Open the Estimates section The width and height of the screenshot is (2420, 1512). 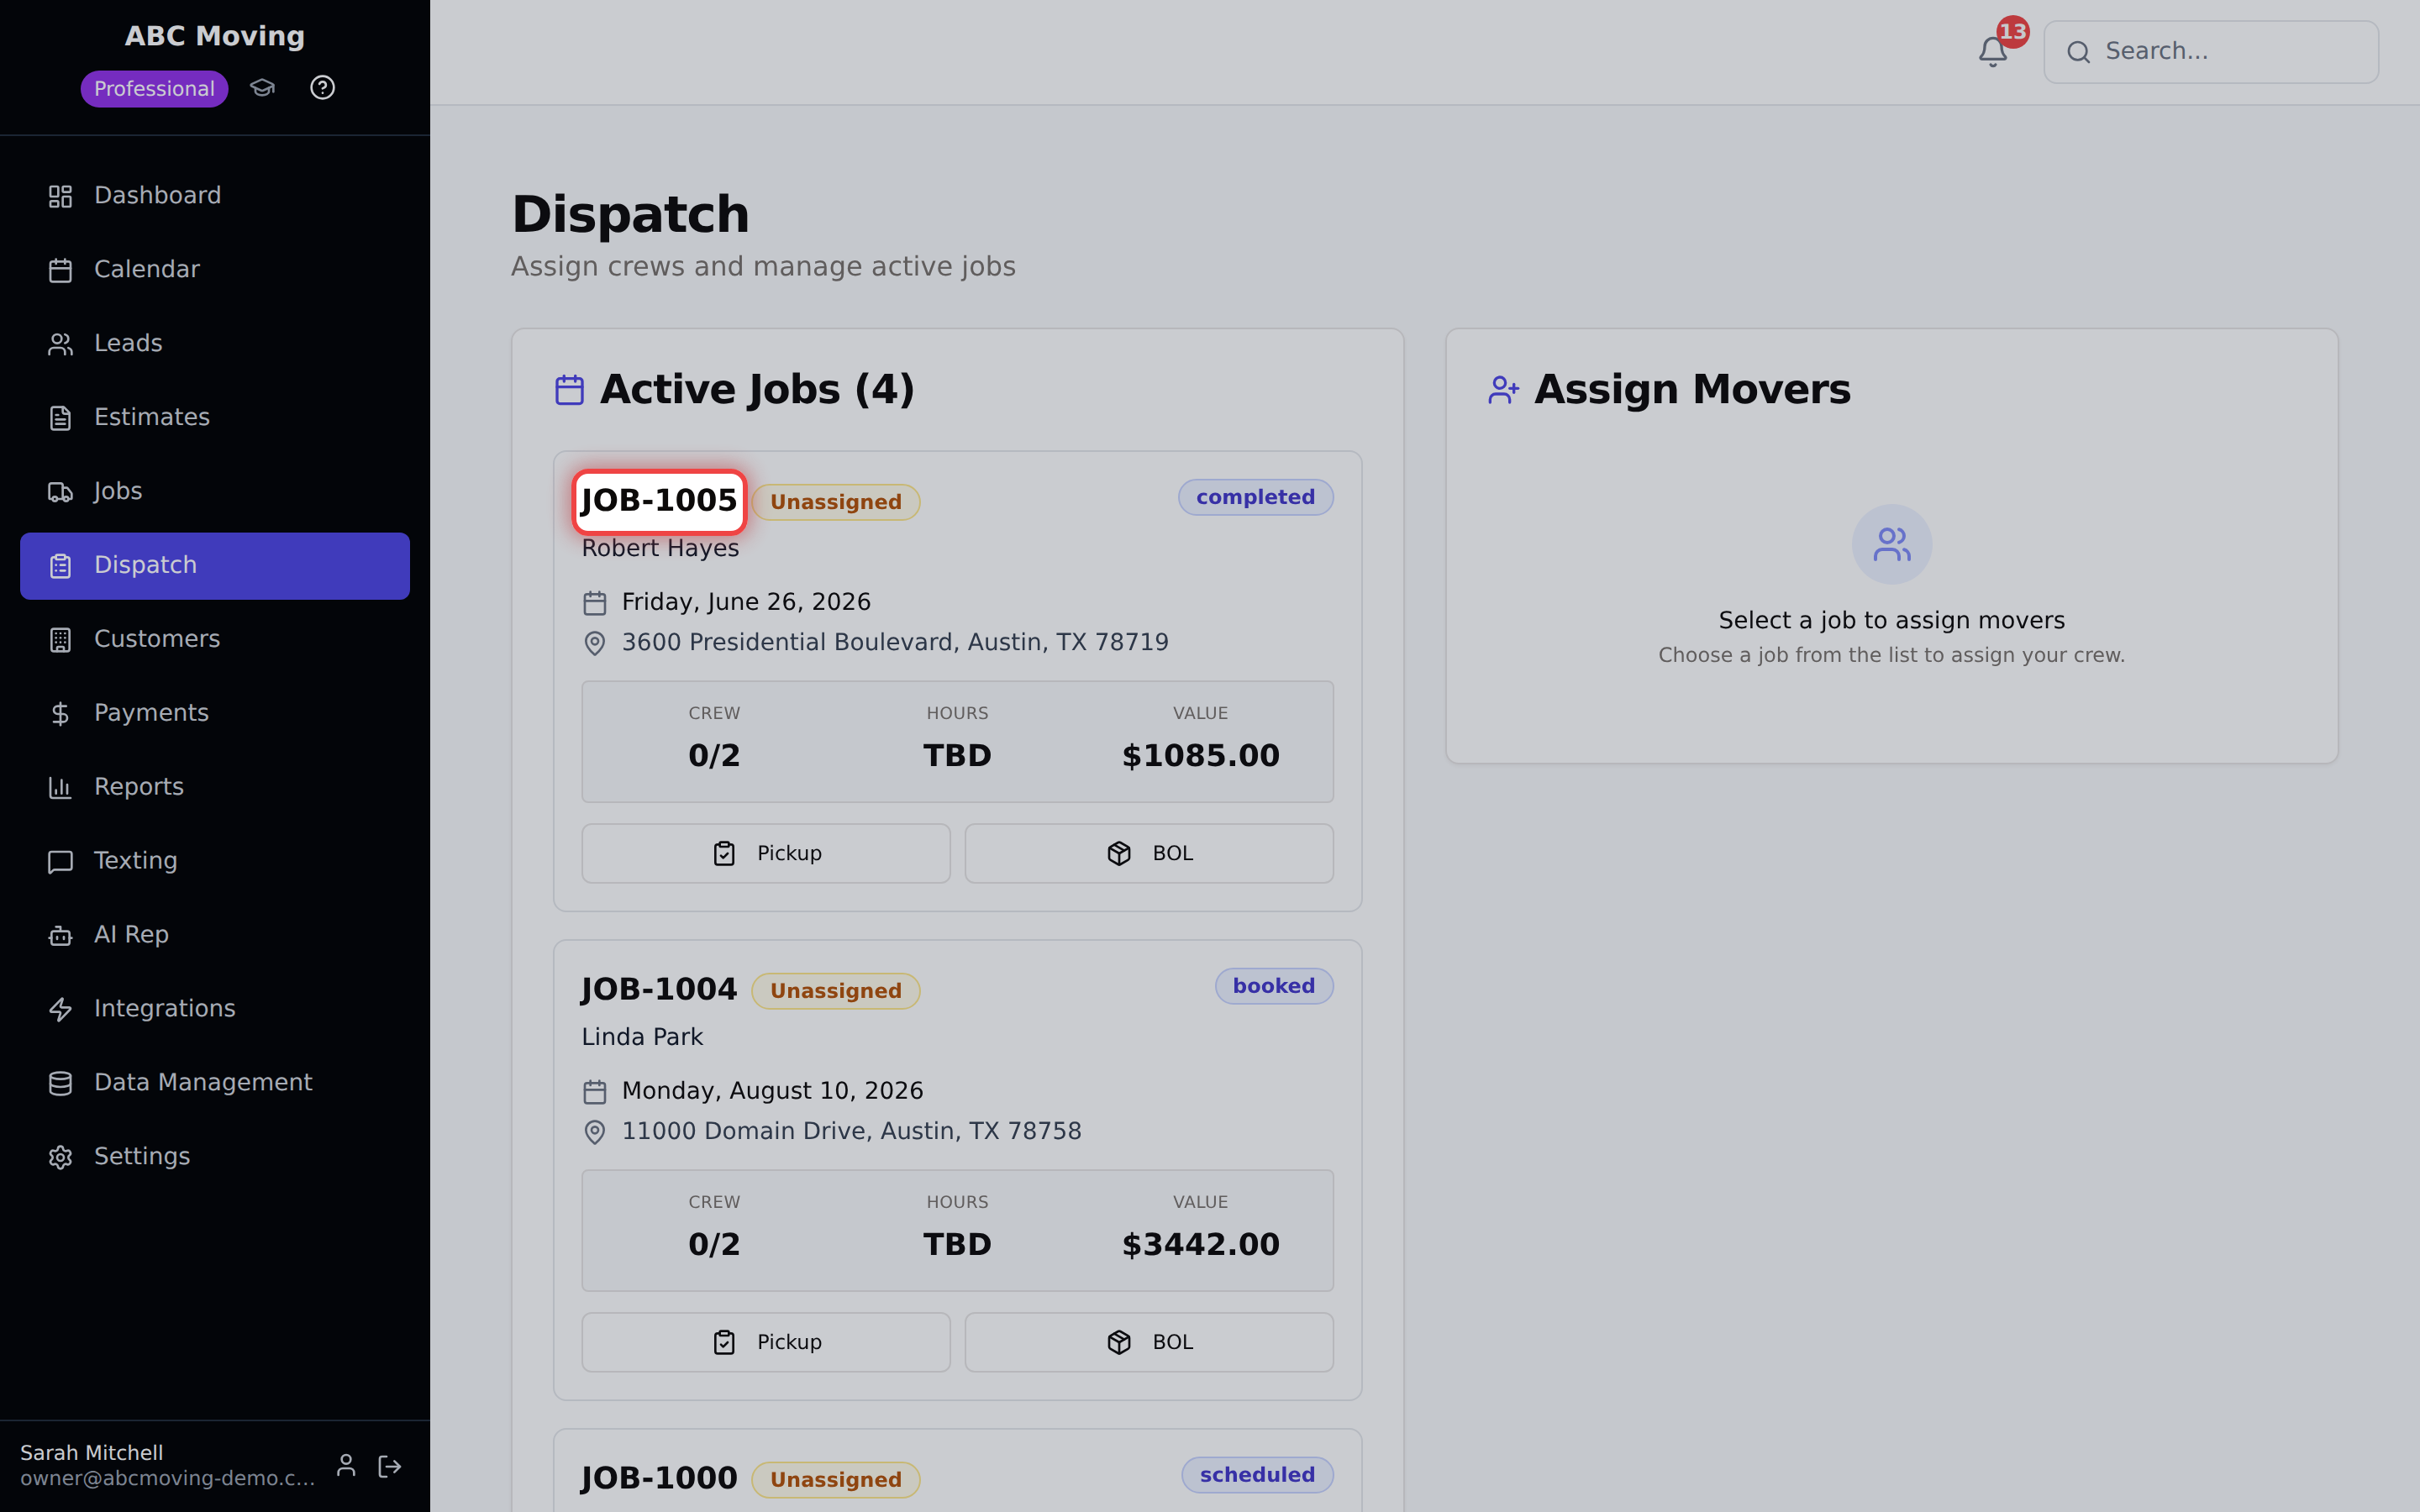pos(215,418)
